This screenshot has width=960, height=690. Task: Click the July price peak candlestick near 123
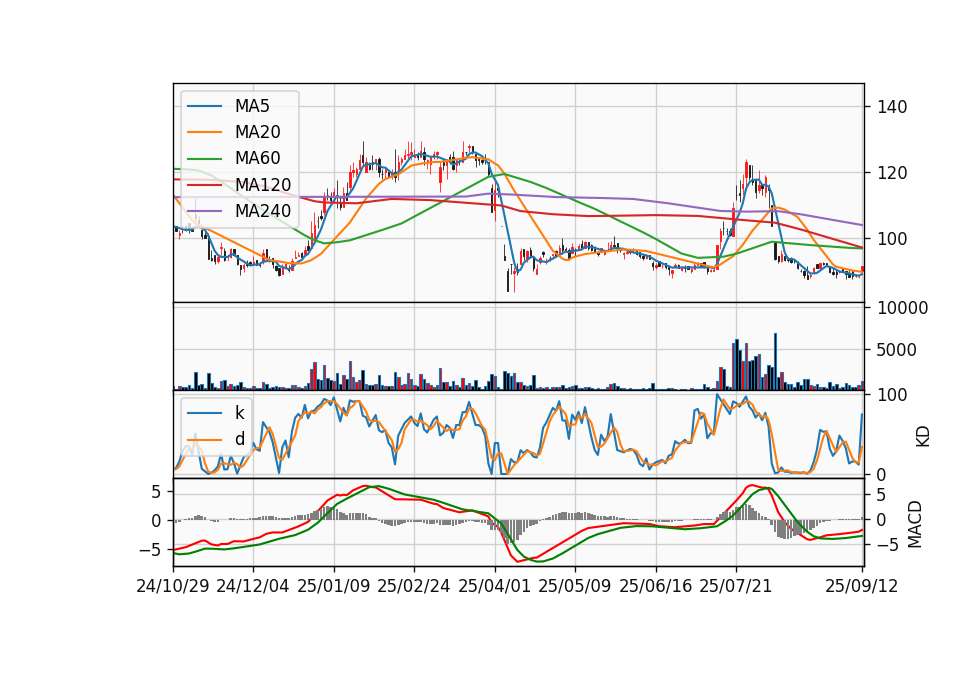746,168
